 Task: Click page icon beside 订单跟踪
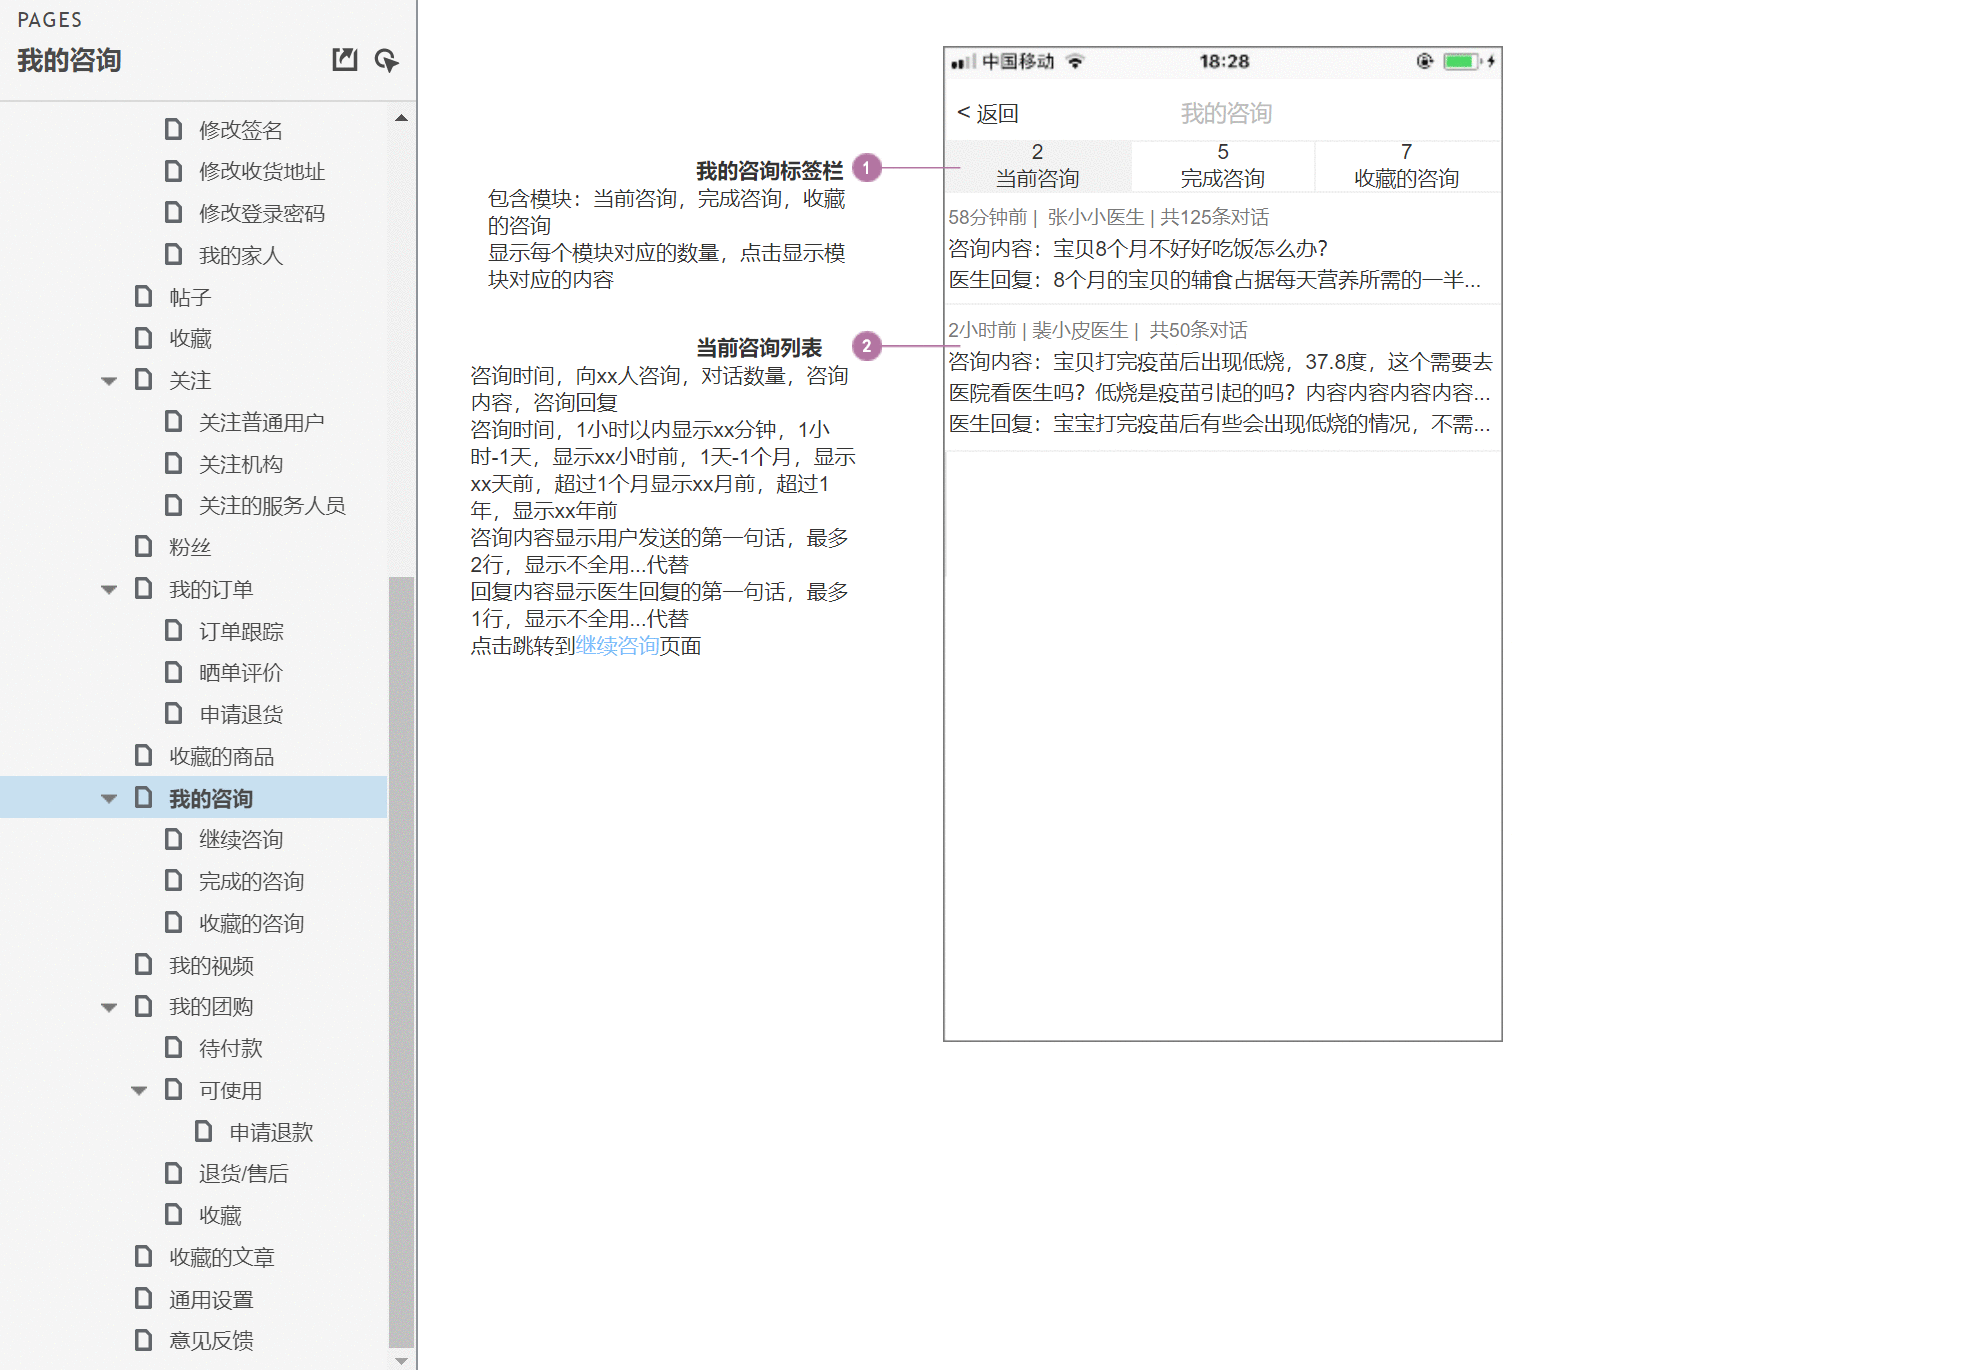coord(173,631)
